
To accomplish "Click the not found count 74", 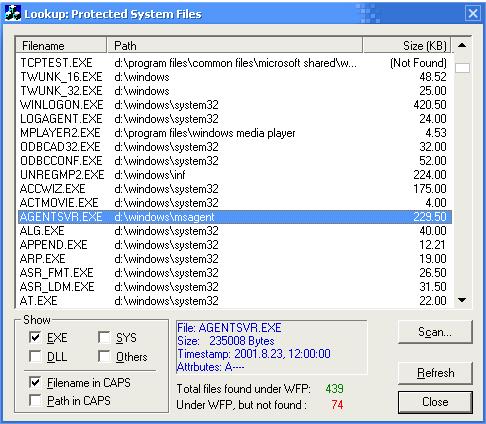I will (337, 405).
